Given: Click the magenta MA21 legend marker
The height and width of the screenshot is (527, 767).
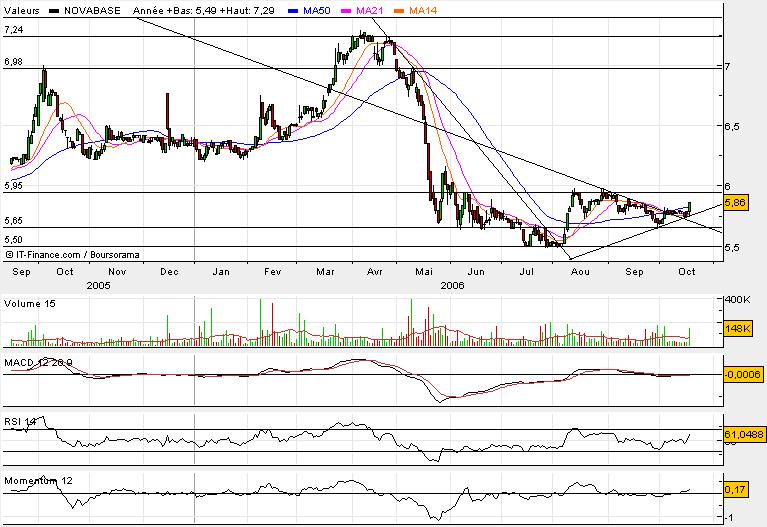Looking at the screenshot, I should click(346, 11).
